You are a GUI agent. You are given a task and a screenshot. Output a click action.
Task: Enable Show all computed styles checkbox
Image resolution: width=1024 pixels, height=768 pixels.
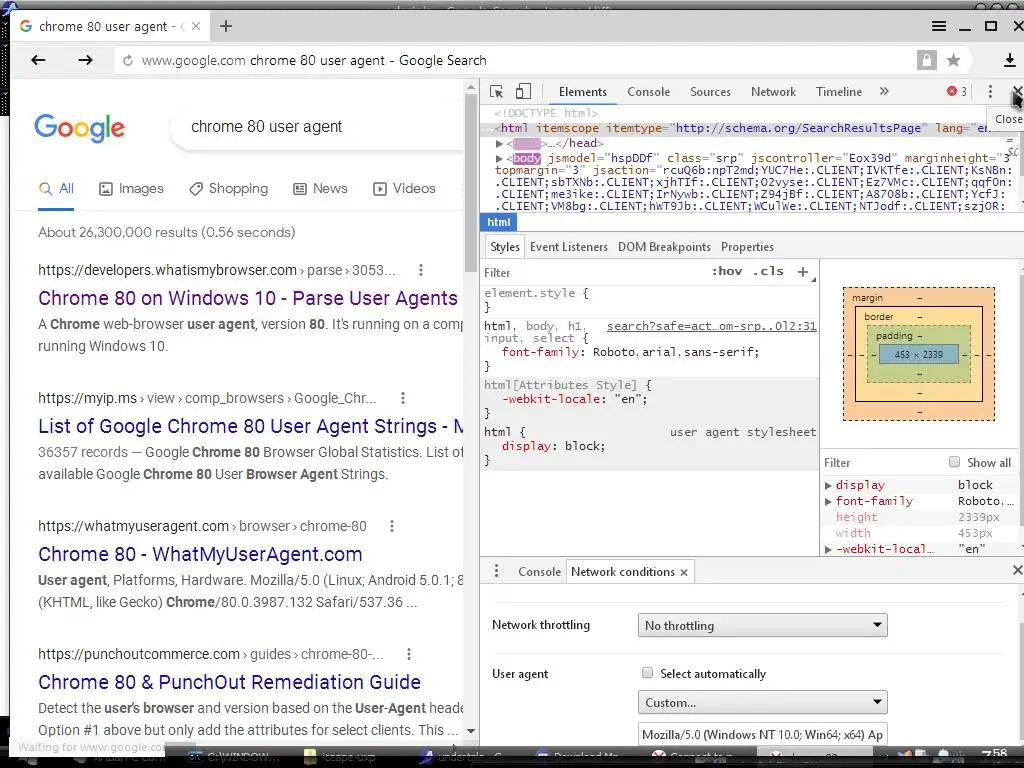coord(954,462)
